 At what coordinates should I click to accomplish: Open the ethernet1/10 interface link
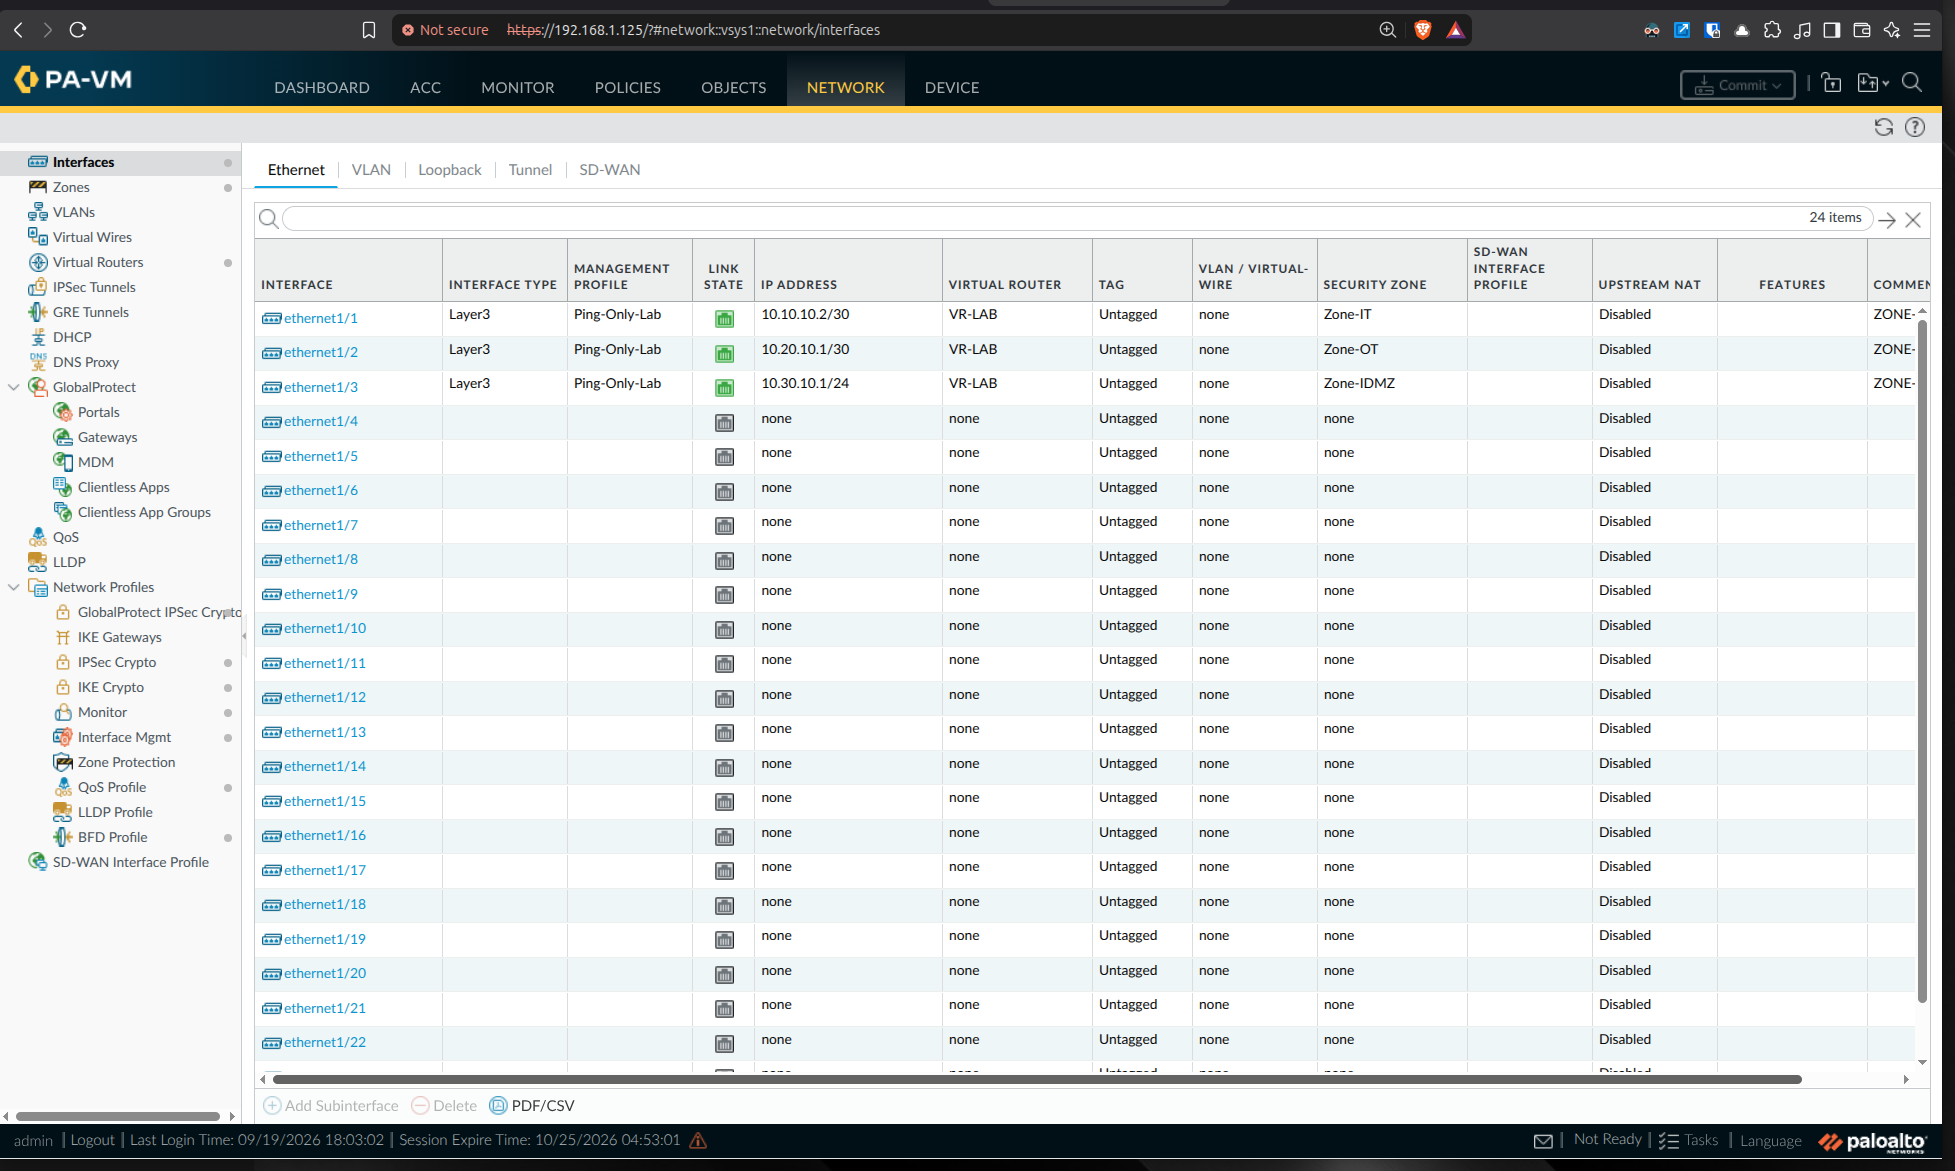tap(325, 628)
